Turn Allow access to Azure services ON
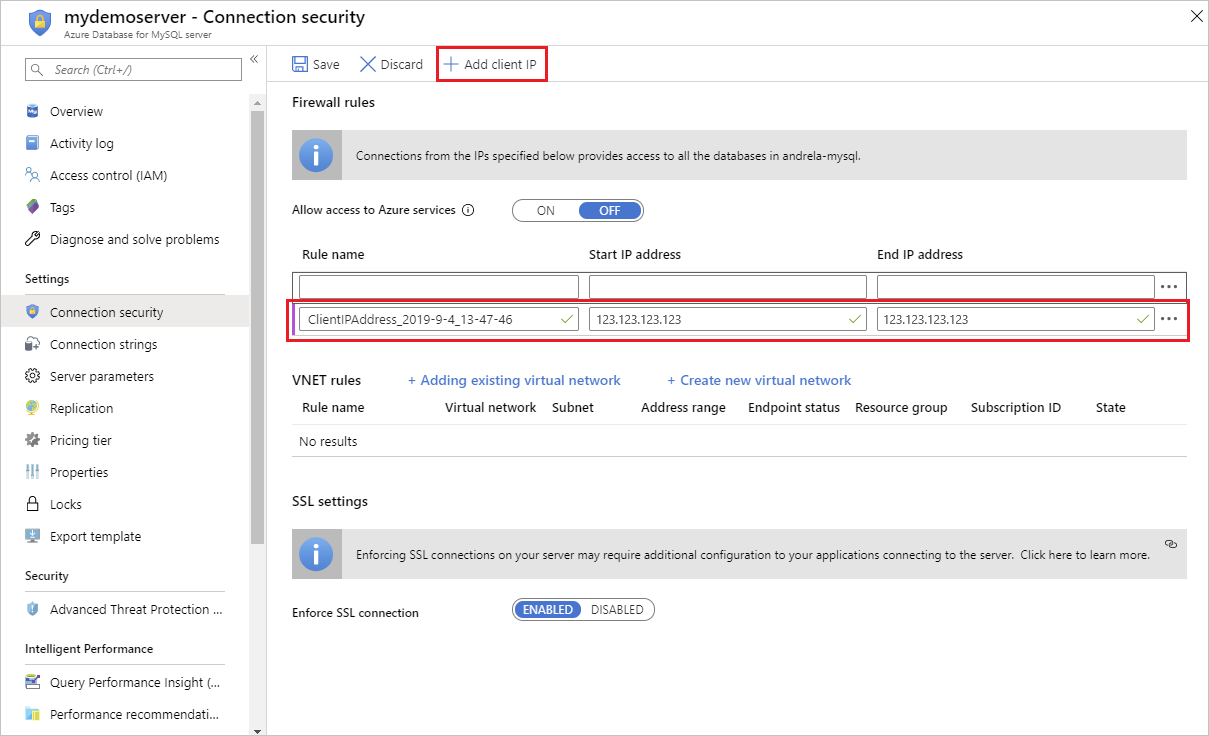 click(546, 210)
